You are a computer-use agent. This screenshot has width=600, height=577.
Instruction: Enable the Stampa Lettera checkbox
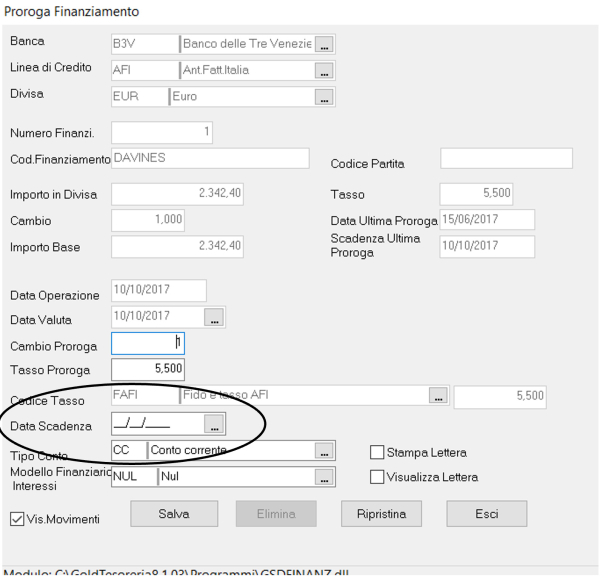378,452
